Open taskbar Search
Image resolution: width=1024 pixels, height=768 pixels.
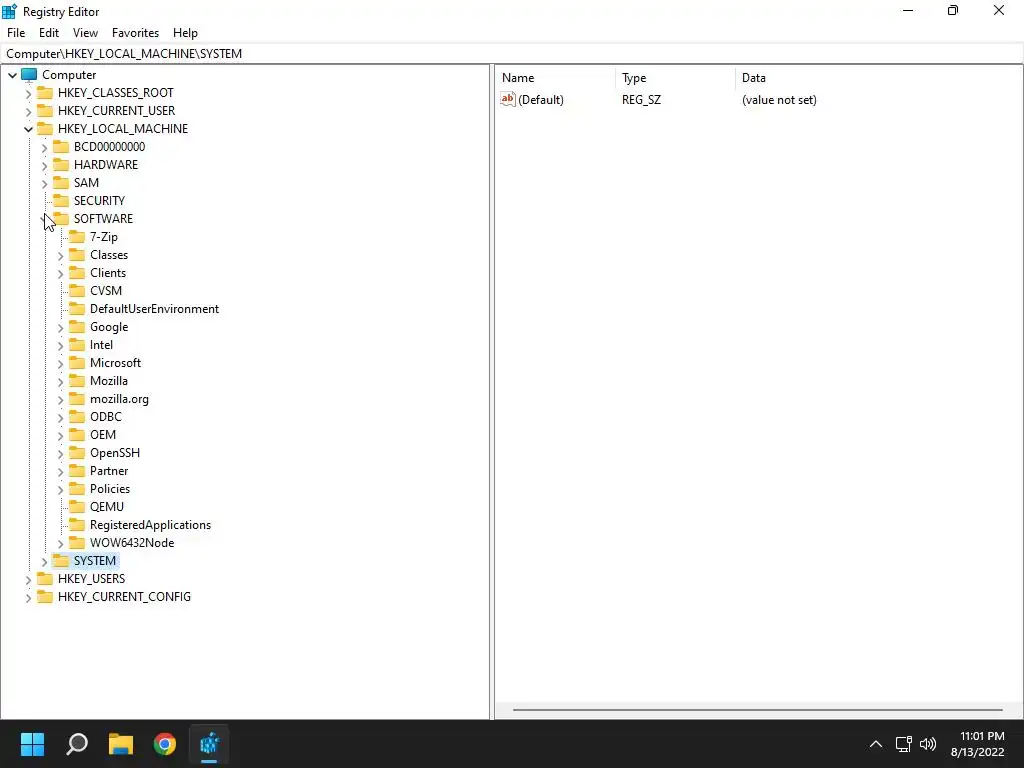tap(77, 744)
